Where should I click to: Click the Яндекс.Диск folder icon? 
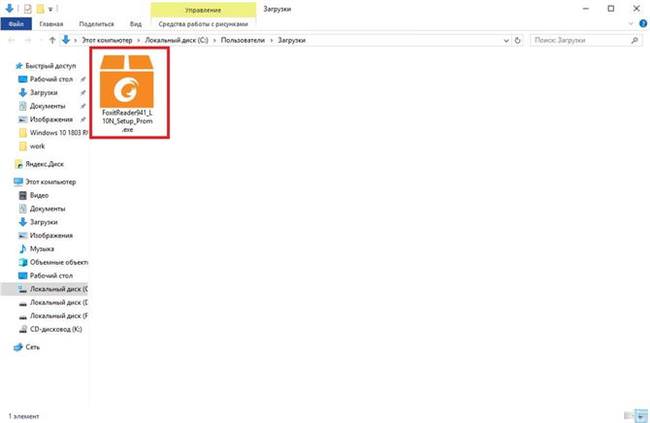[x=19, y=164]
